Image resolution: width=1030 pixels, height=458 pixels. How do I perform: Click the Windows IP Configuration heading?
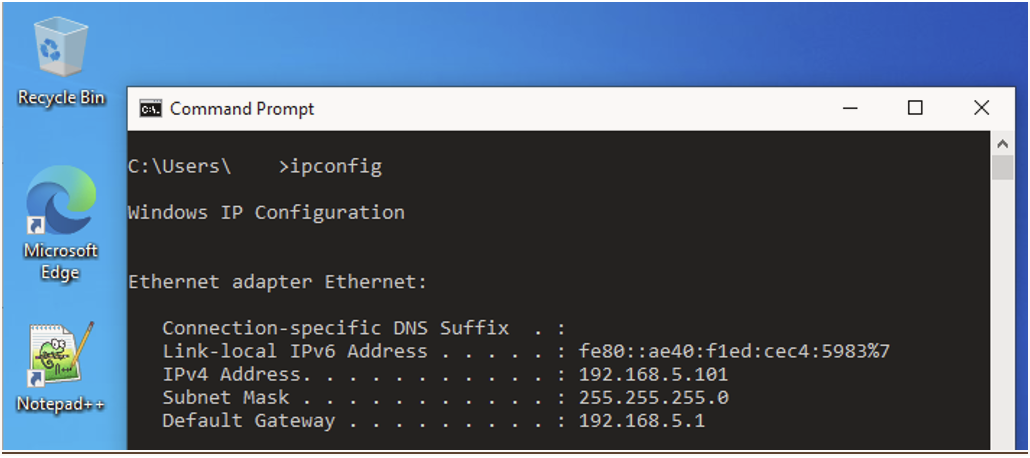point(266,212)
